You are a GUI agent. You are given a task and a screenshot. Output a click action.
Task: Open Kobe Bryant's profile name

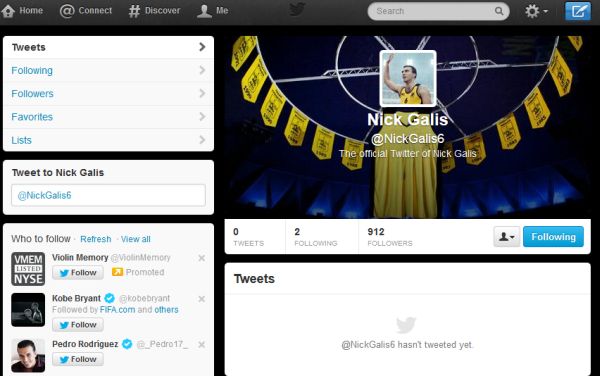click(77, 298)
